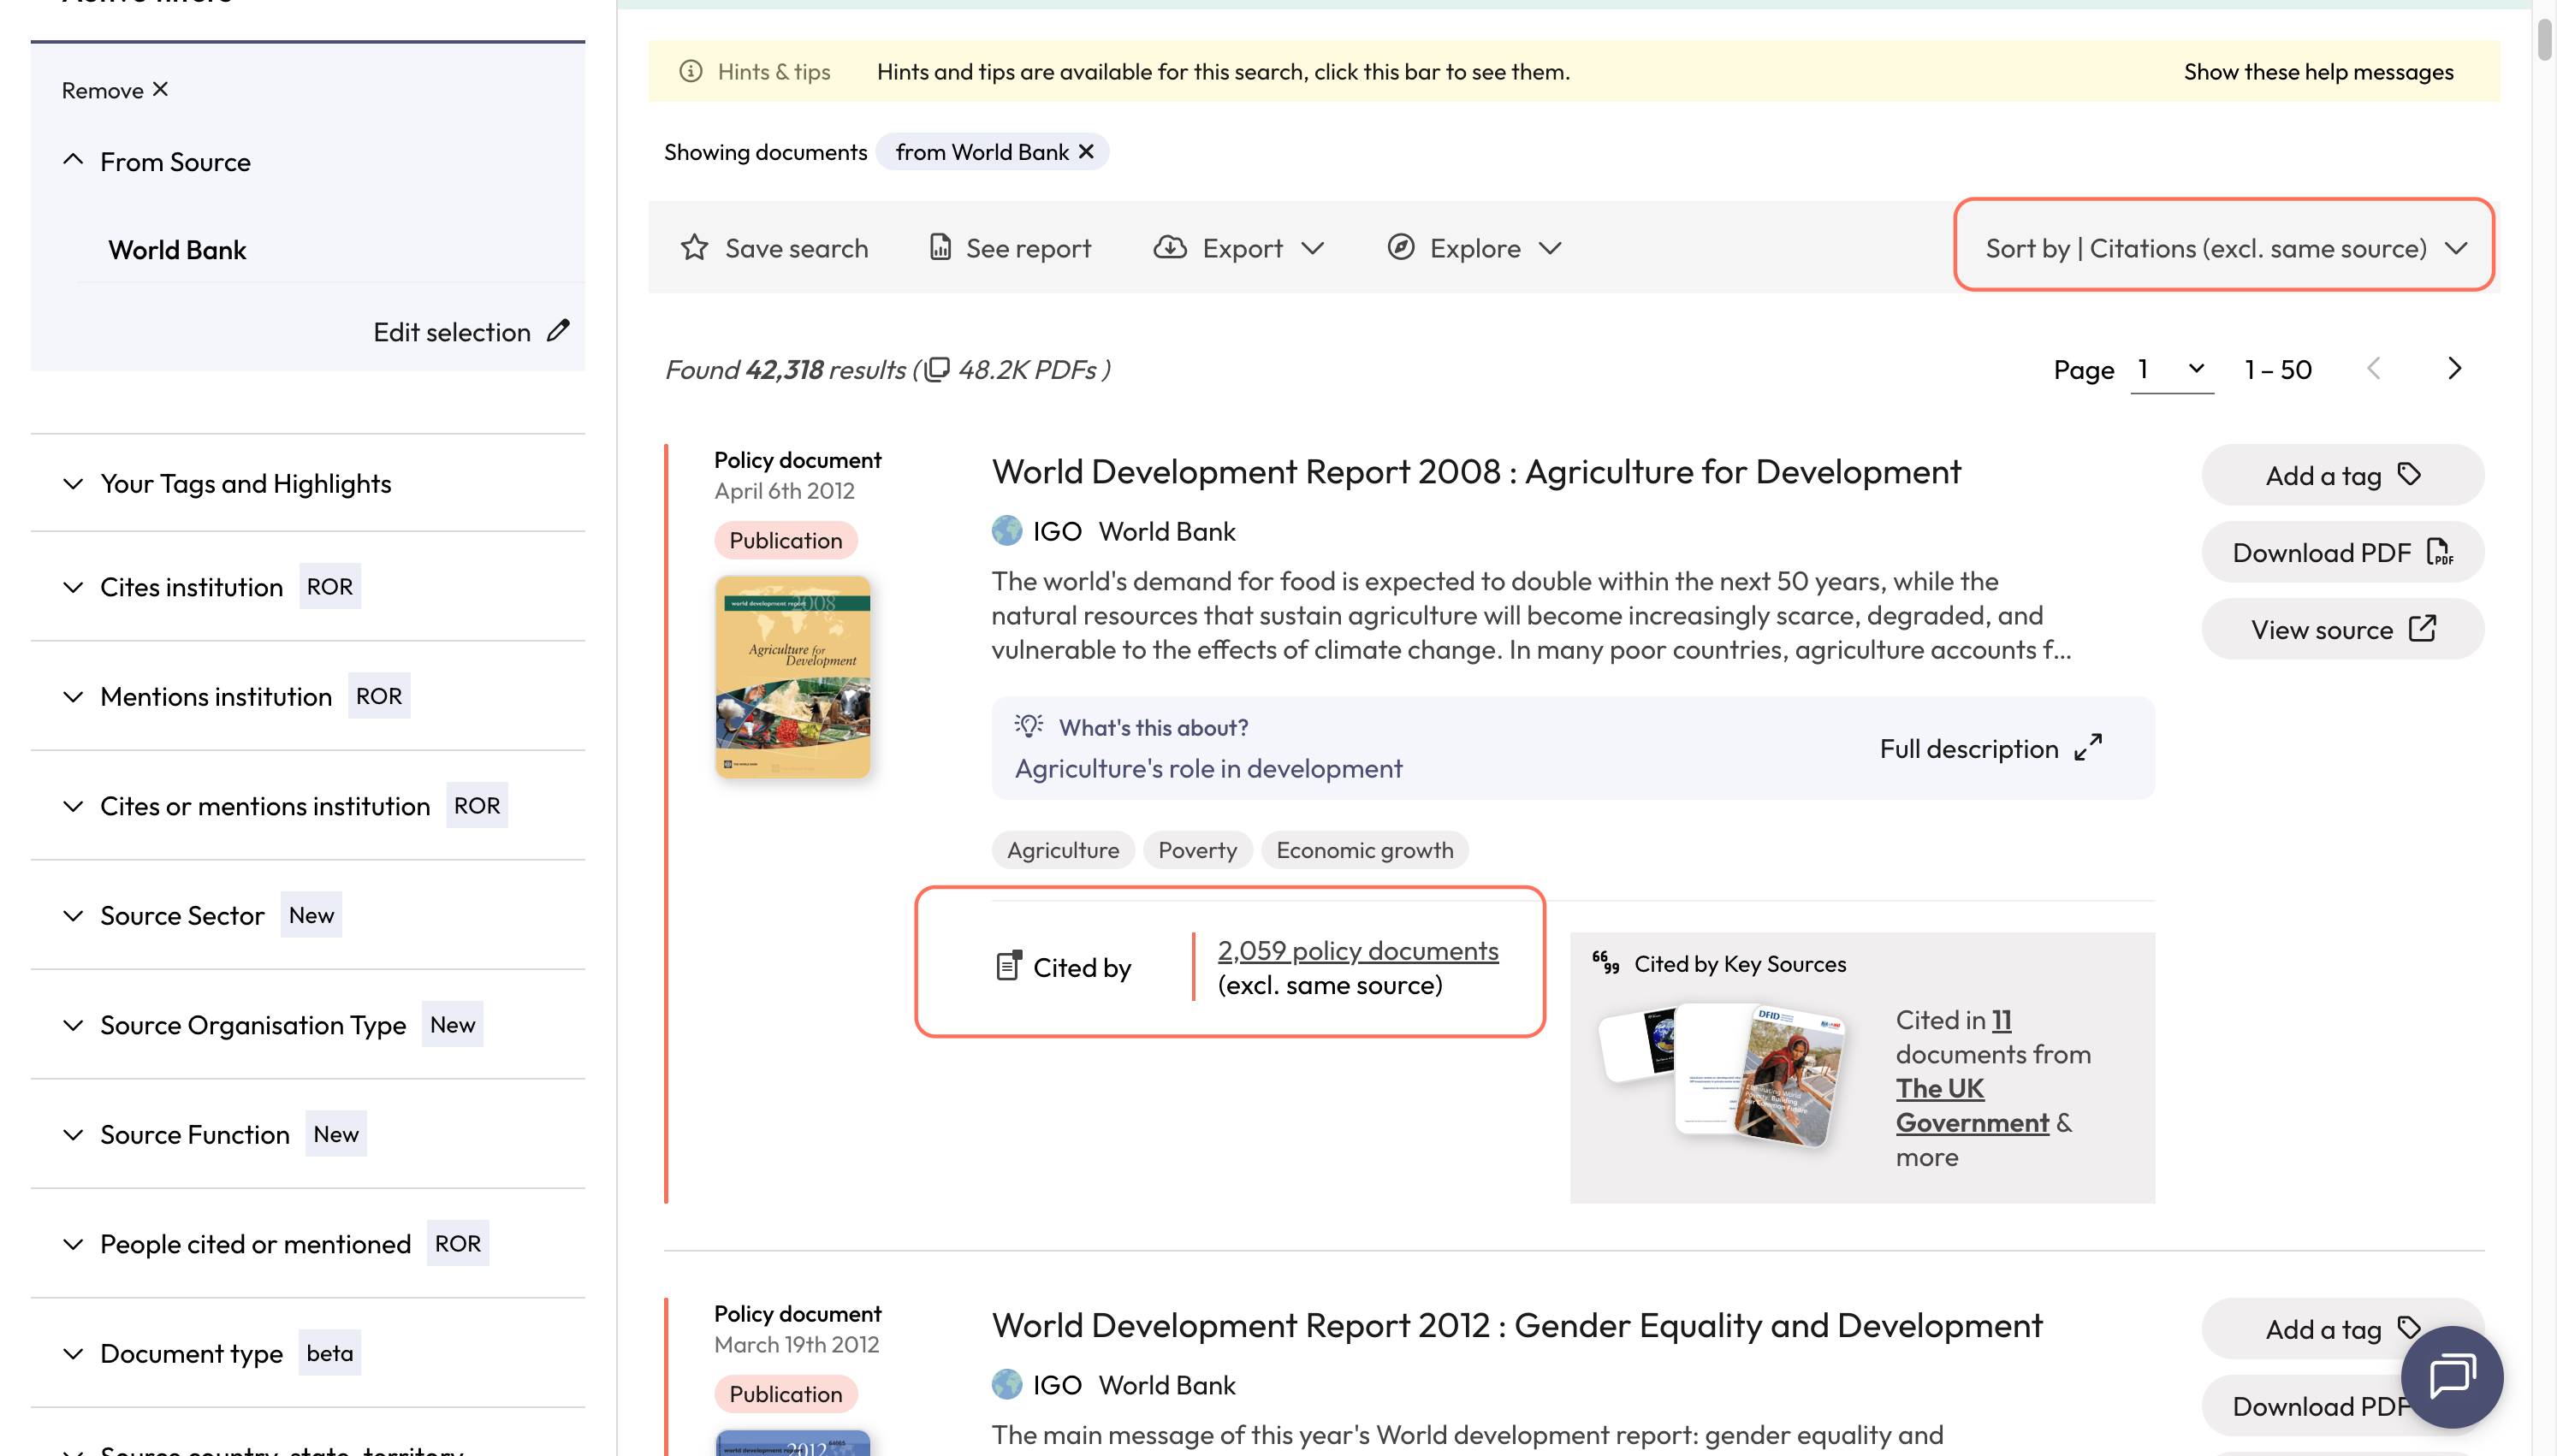Viewport: 2557px width, 1456px height.
Task: Expand the Cites institution filter
Action: pos(73,587)
